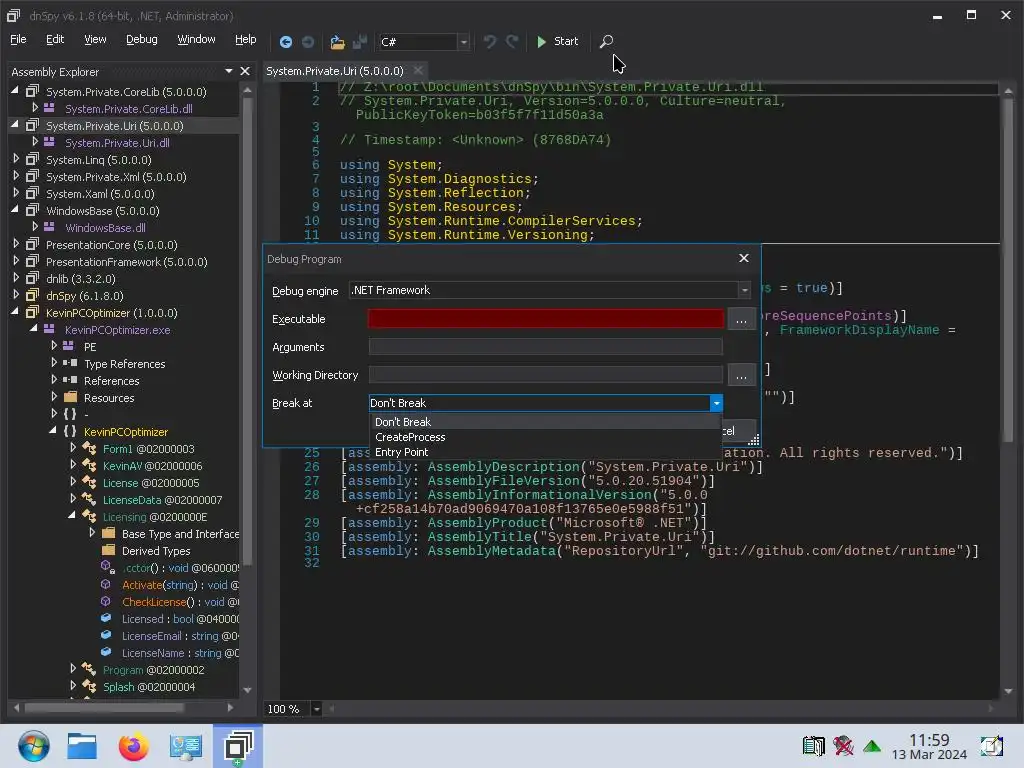This screenshot has height=768, width=1024.
Task: Expand dnlib (3.3.2.0) node
Action: click(x=16, y=278)
